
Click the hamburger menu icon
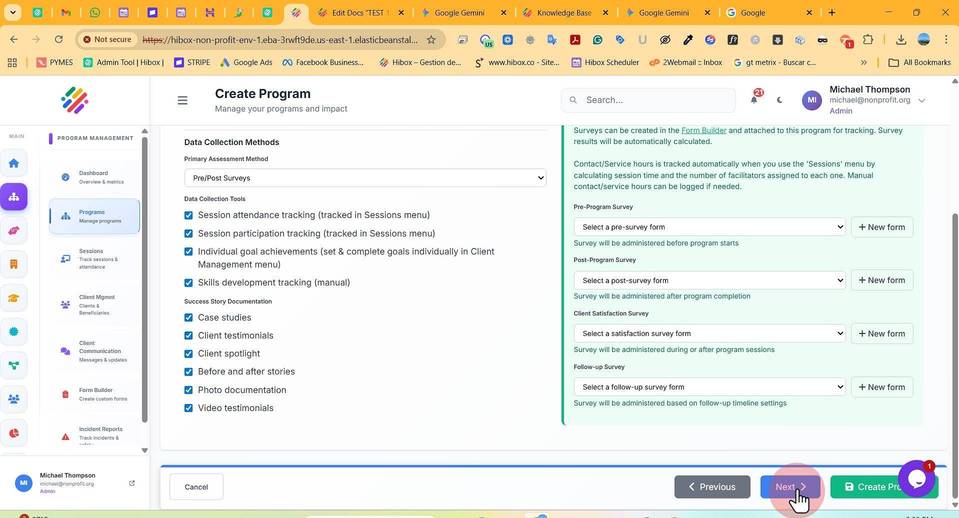tap(182, 100)
